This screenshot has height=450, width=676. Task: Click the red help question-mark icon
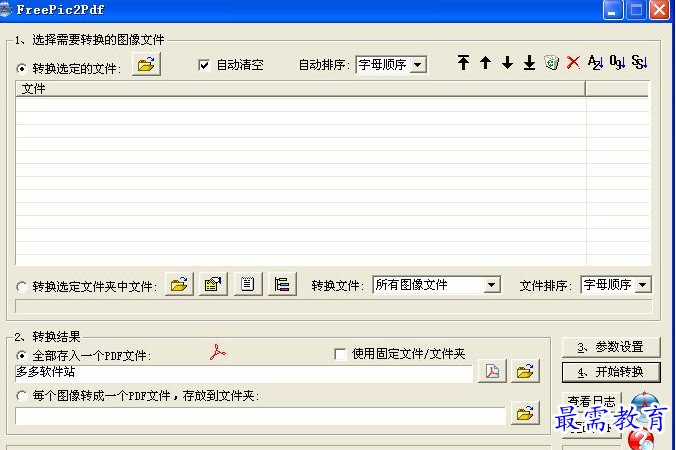641,440
